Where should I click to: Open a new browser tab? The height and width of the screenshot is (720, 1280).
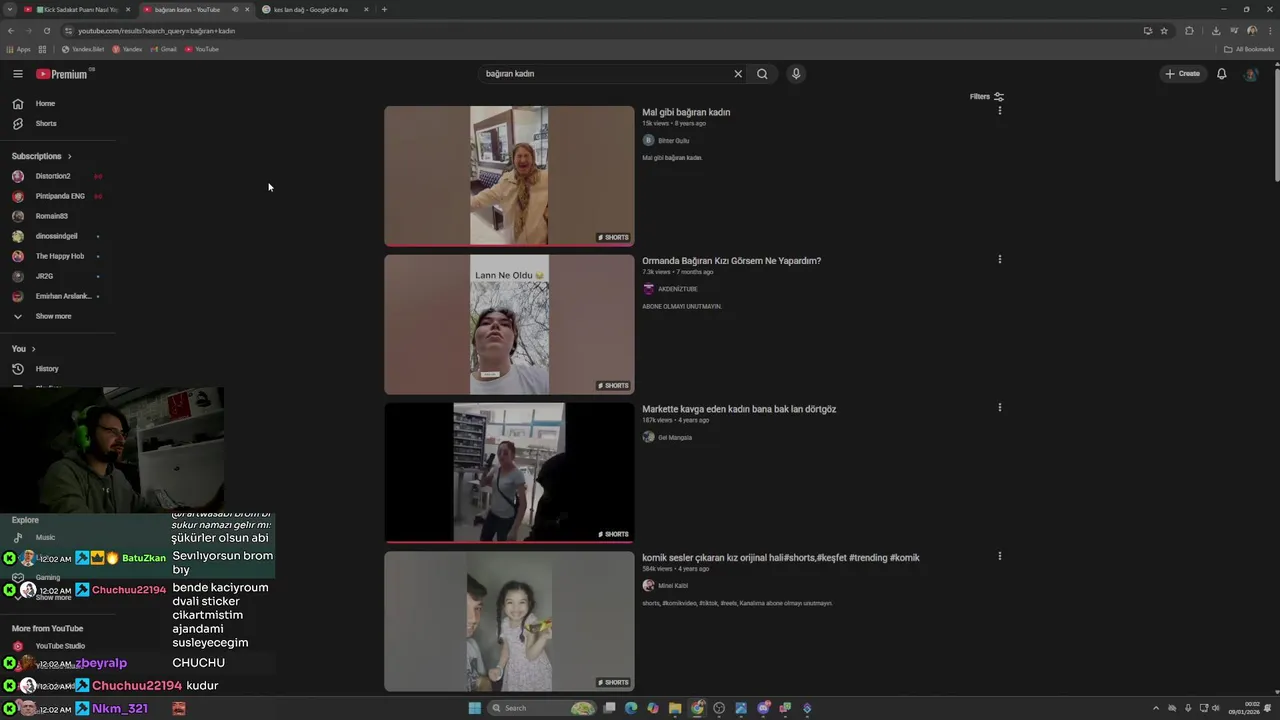384,9
